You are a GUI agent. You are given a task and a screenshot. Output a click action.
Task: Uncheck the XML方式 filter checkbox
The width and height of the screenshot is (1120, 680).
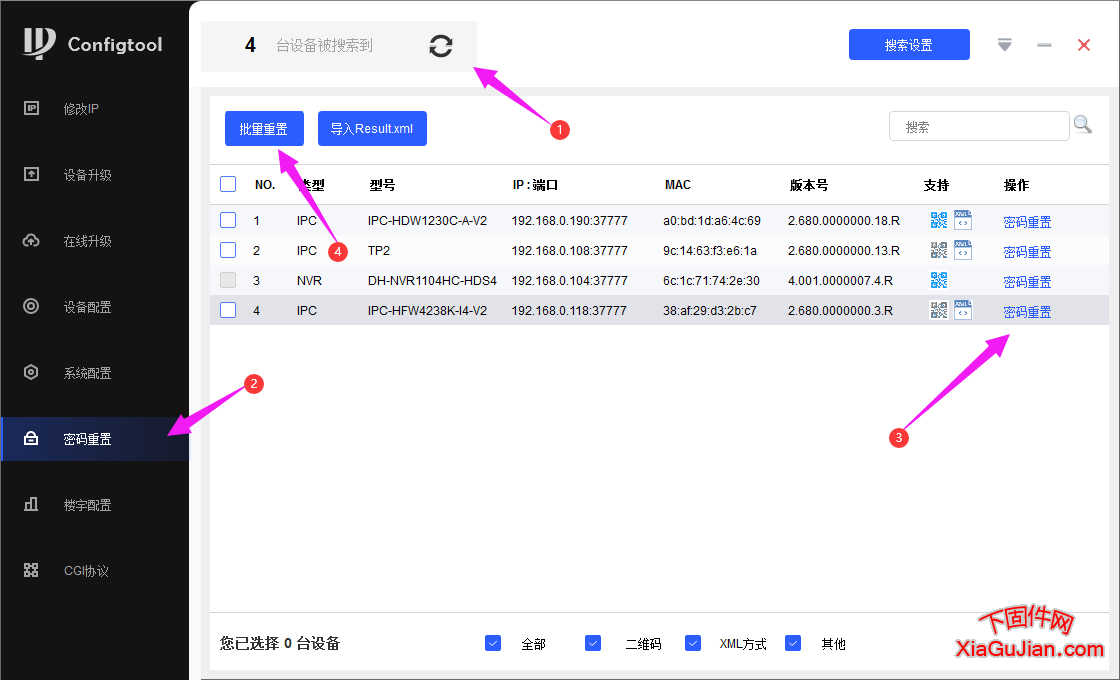tap(693, 643)
